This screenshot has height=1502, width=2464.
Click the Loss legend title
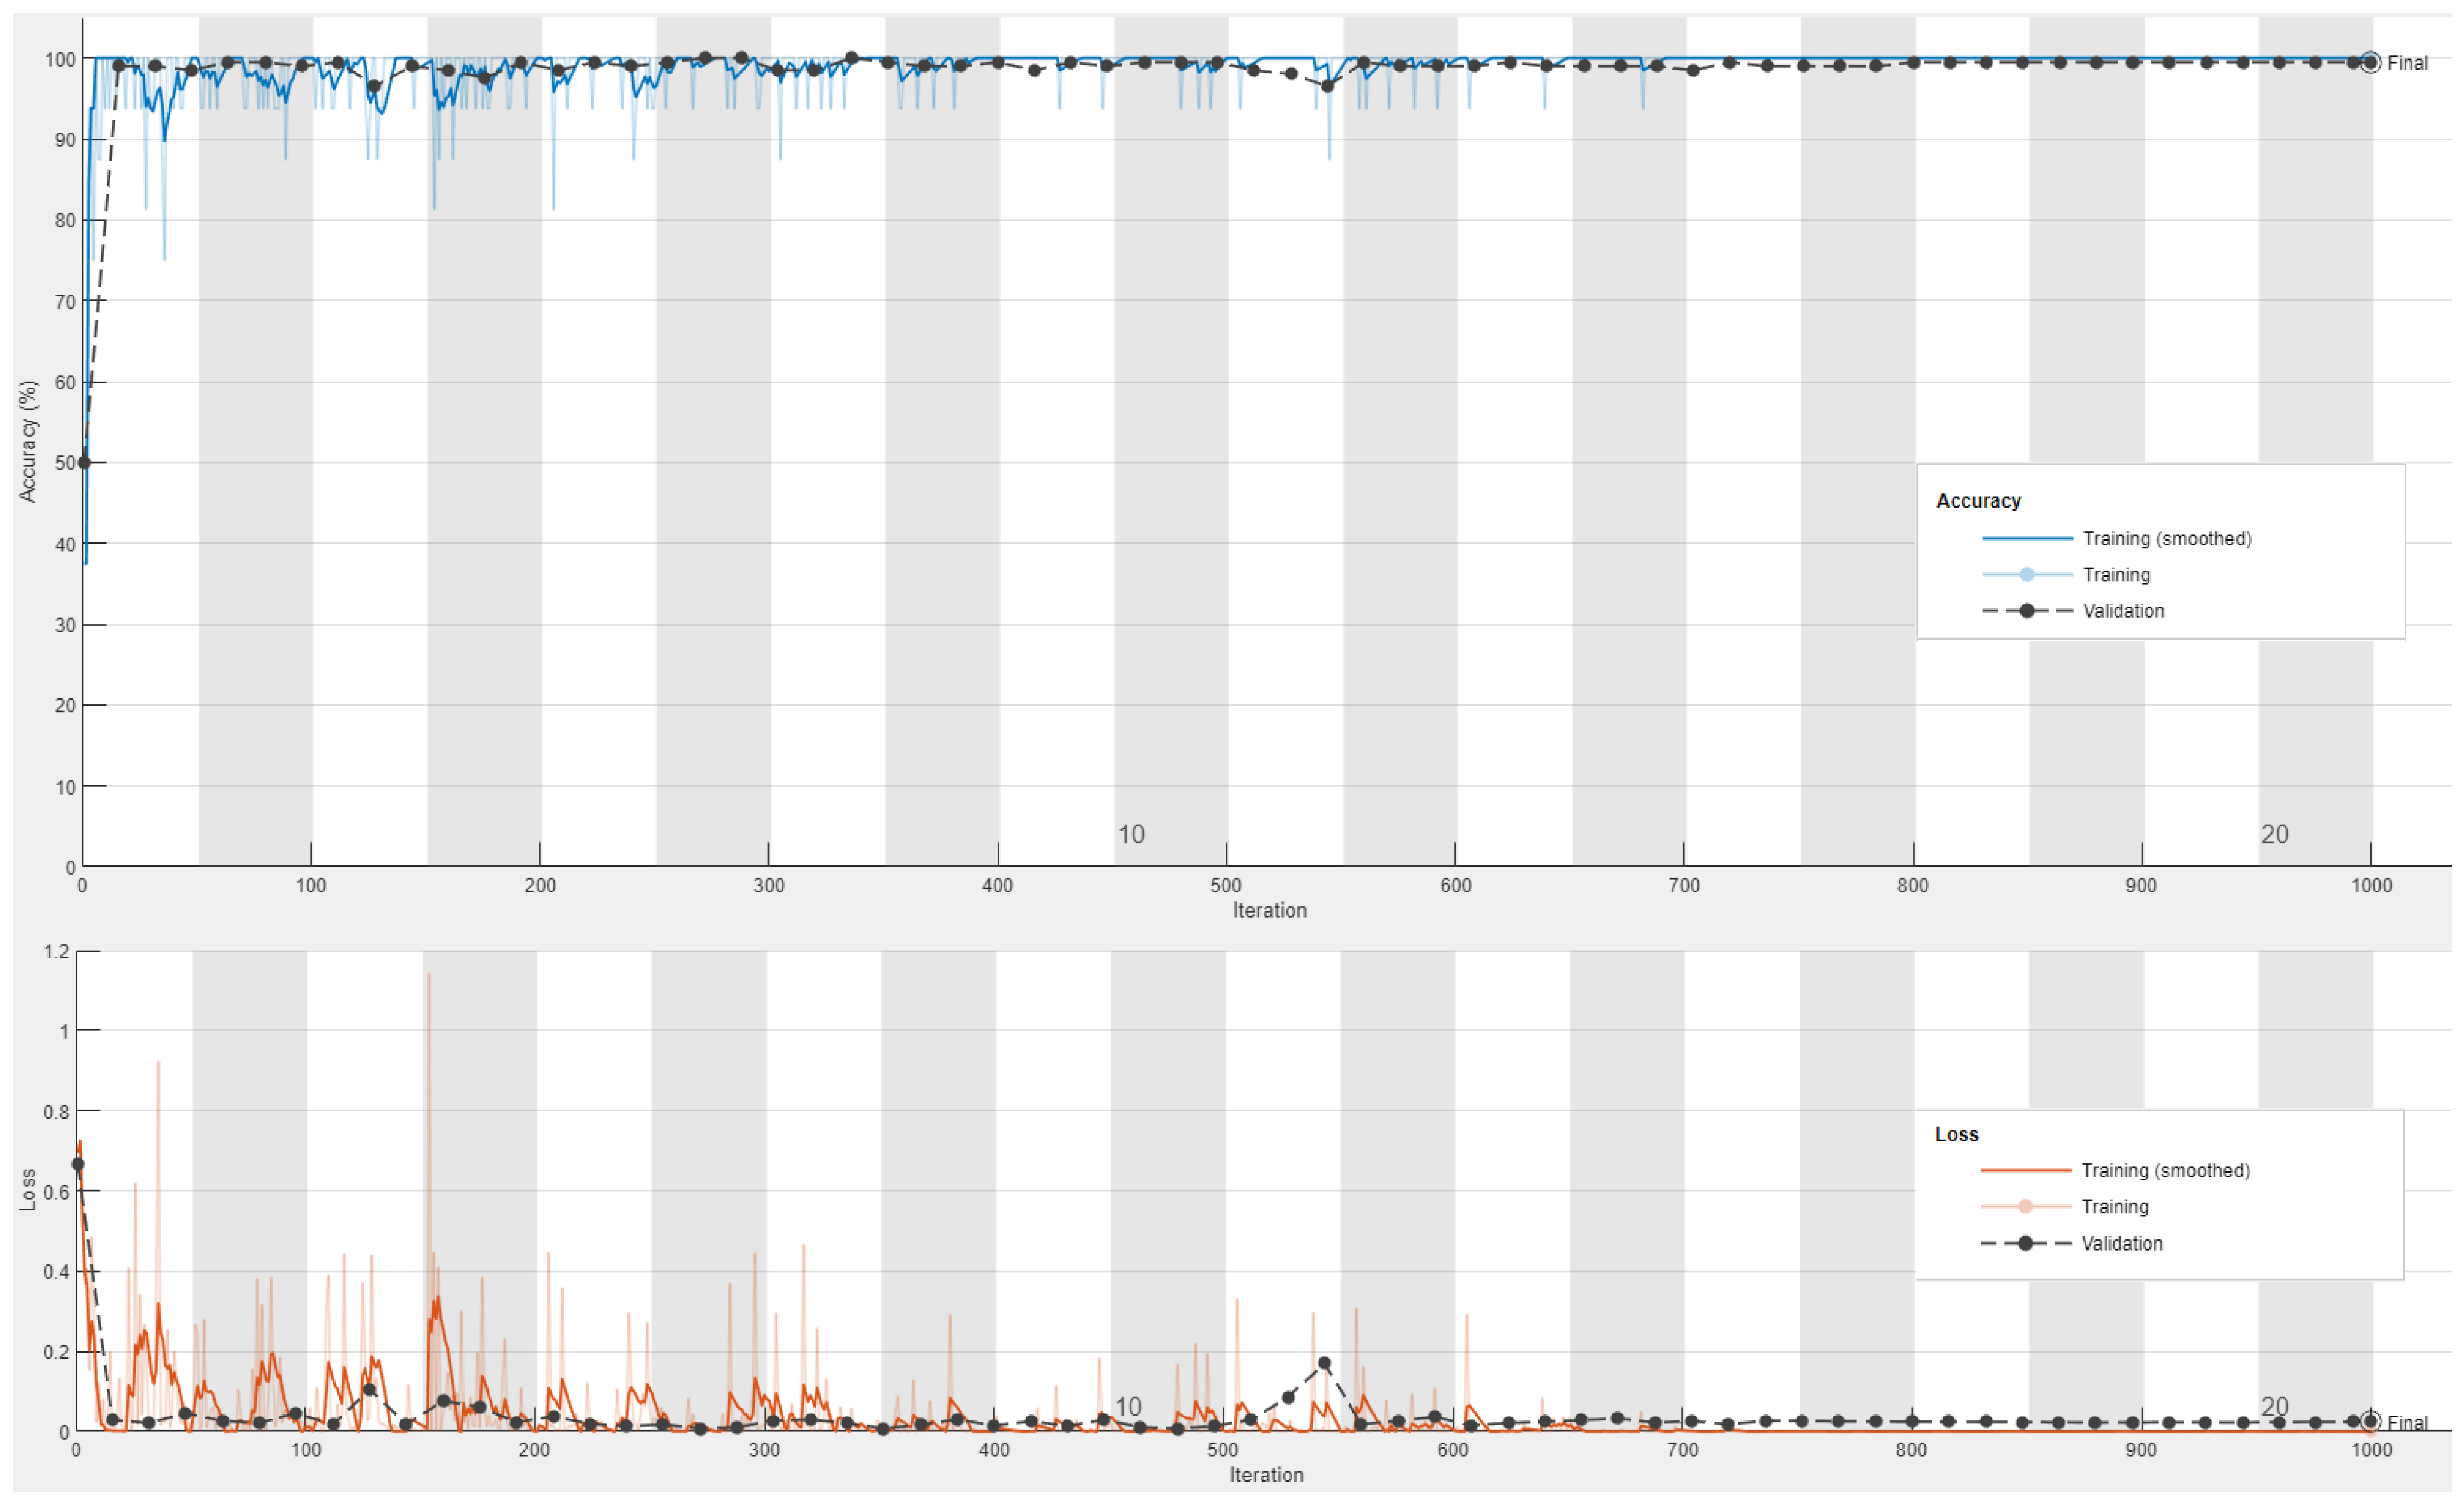coord(1956,1134)
